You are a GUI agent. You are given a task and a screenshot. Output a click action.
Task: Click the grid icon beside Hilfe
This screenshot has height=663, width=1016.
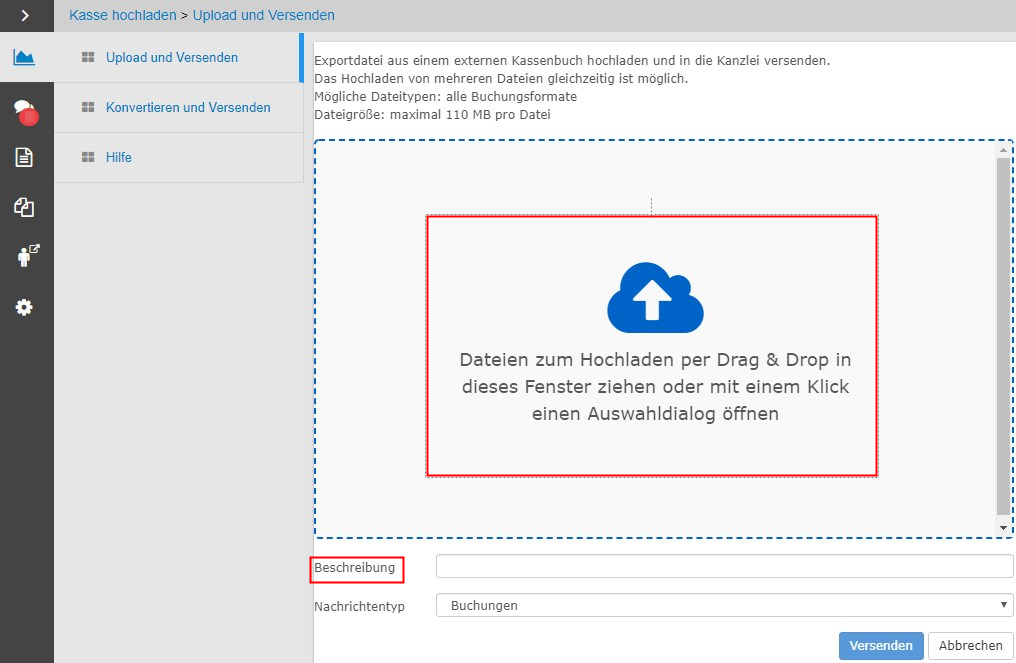click(88, 157)
